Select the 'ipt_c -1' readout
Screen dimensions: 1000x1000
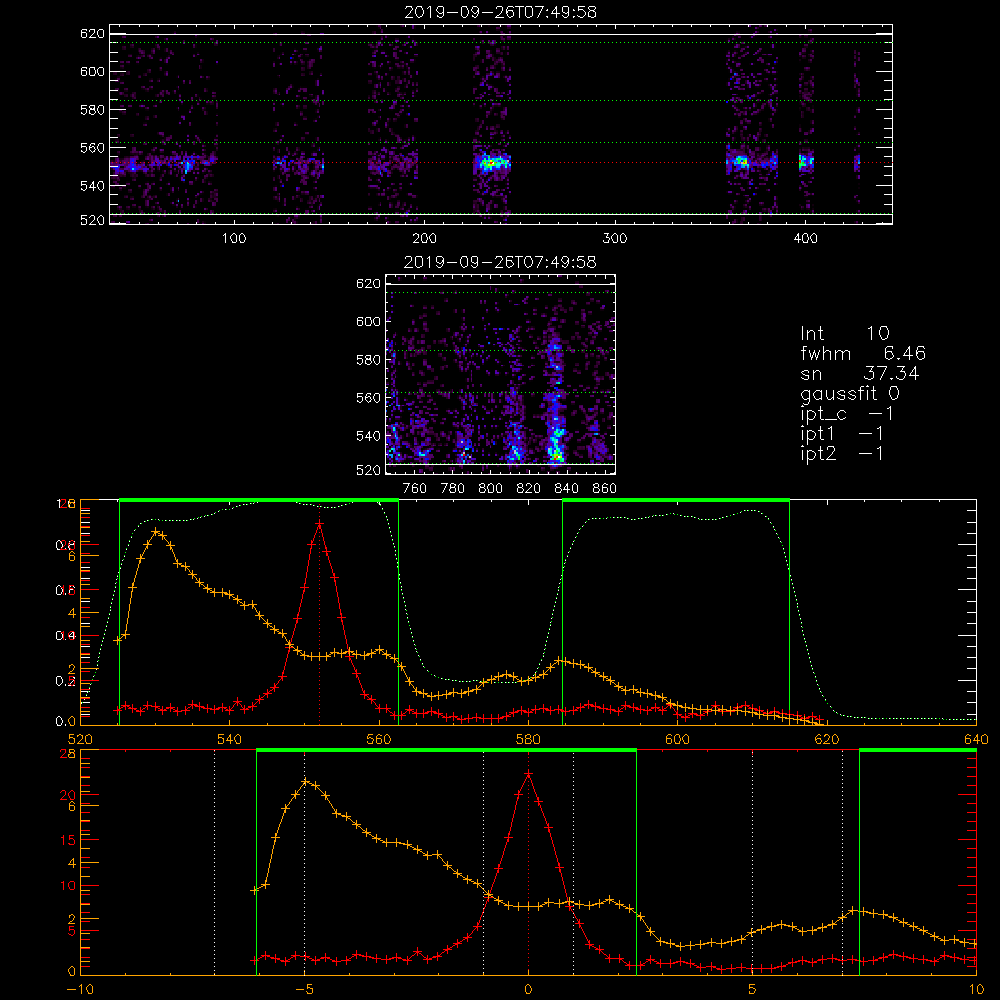click(847, 414)
